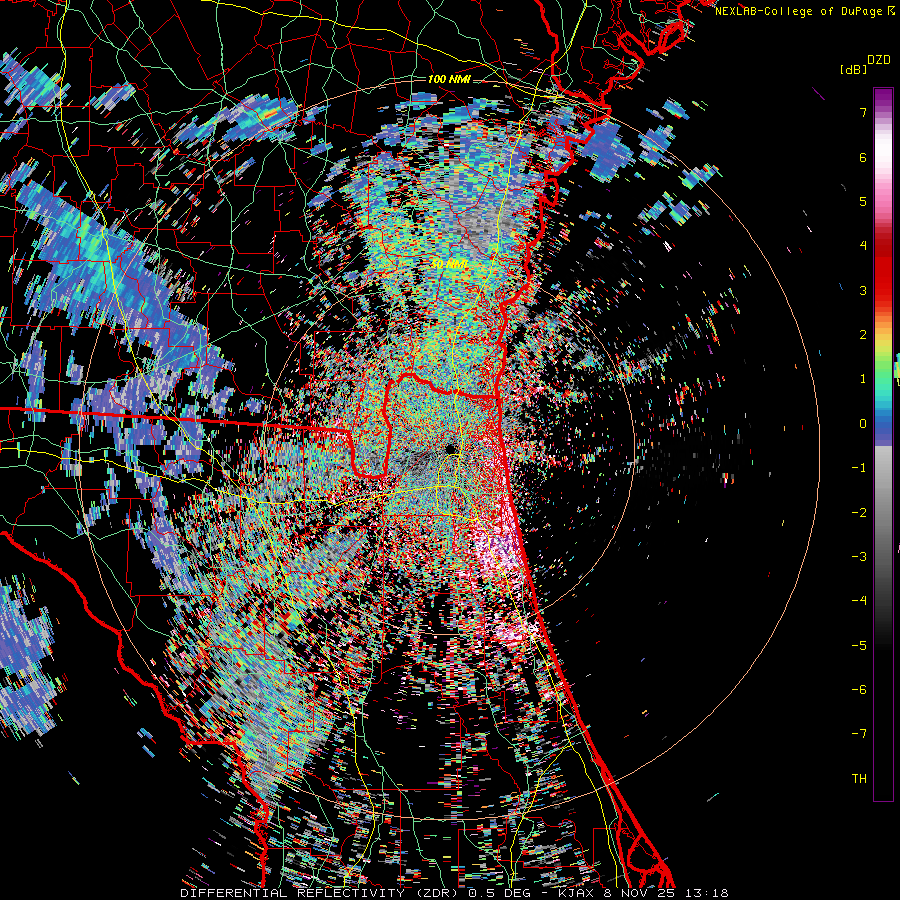Click the DZD label above the color scale

pos(878,59)
